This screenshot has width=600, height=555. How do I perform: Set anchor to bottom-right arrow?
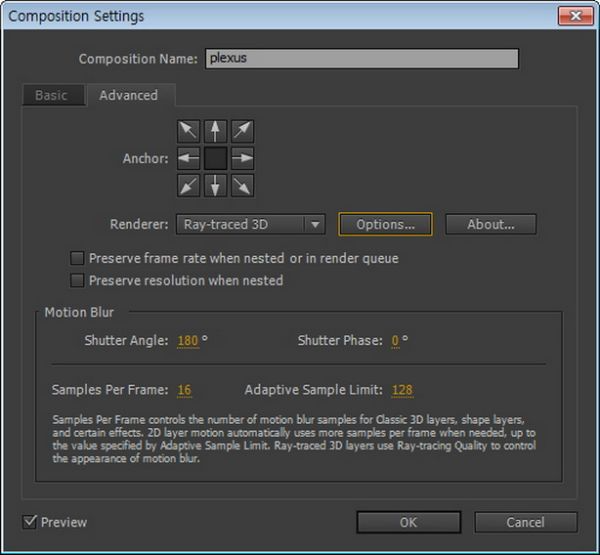pos(243,186)
